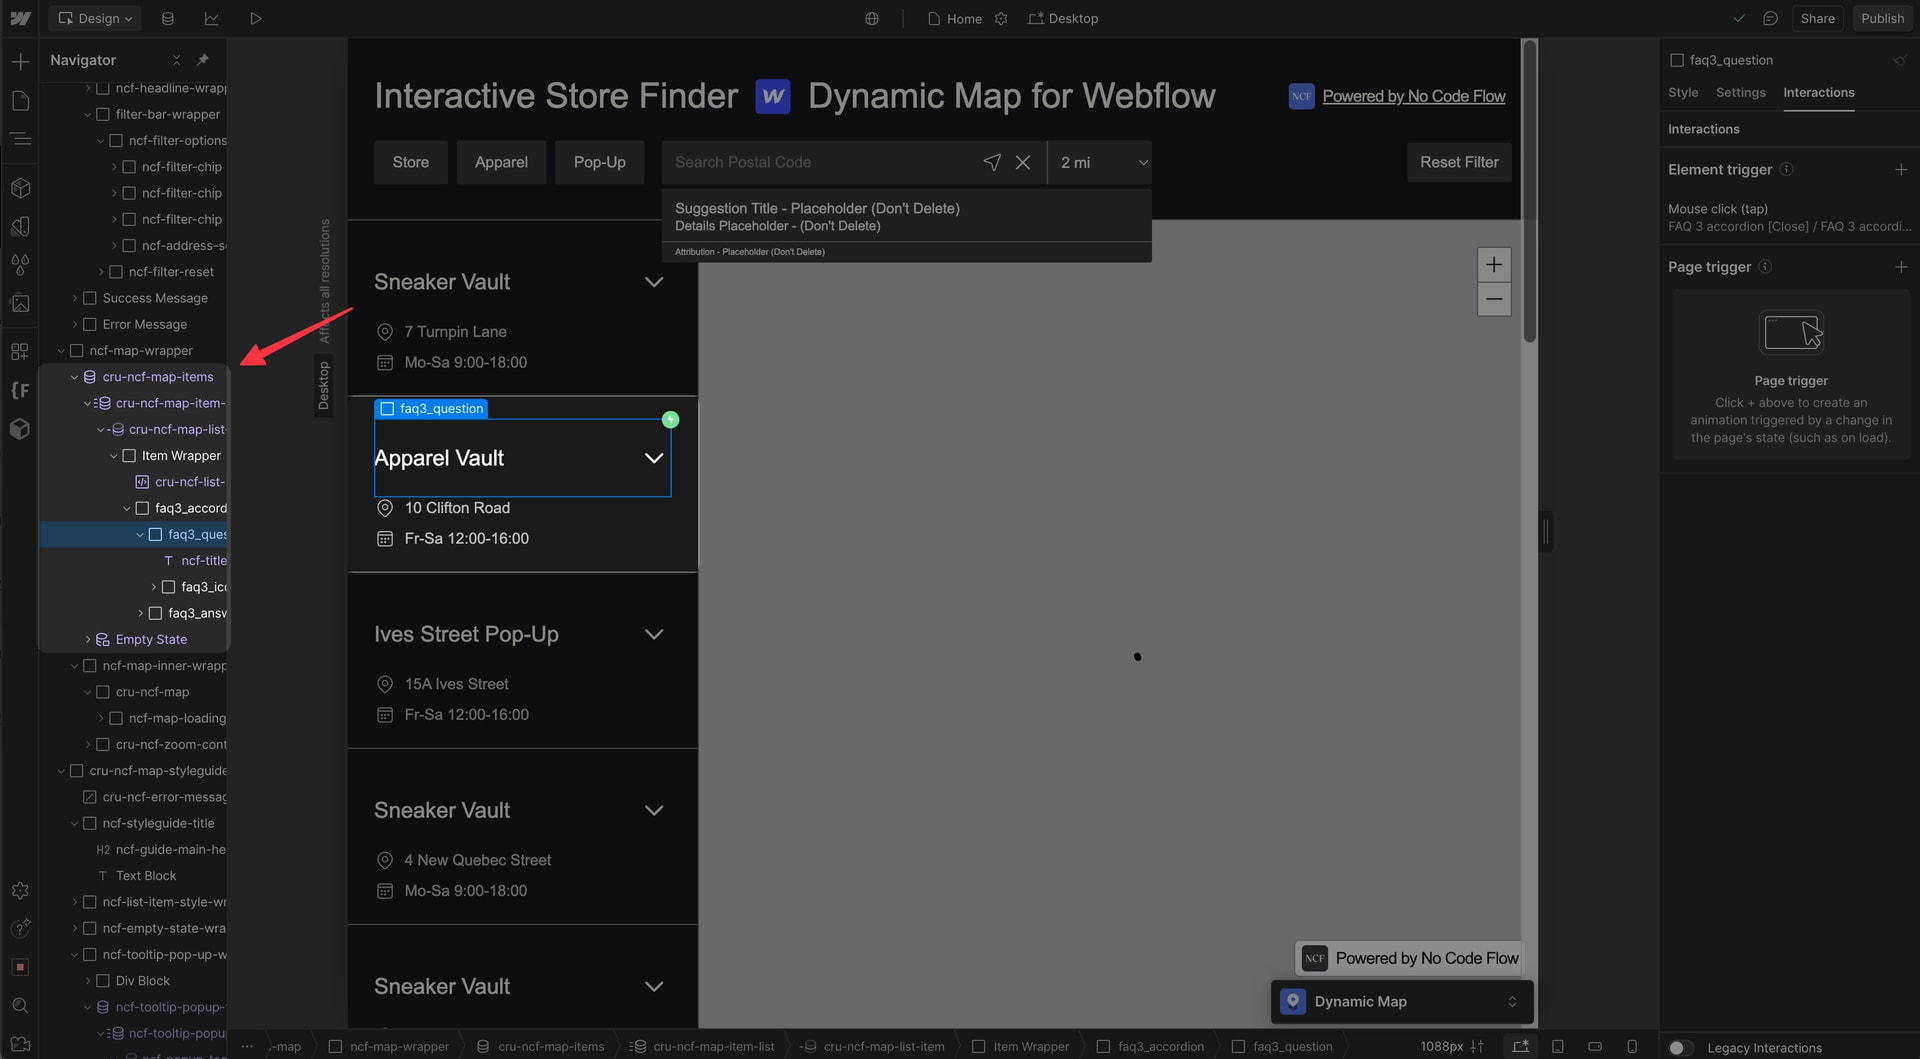Screen dimensions: 1920x1059
Task: Click the Pop-Up filter chip
Action: [x=600, y=162]
